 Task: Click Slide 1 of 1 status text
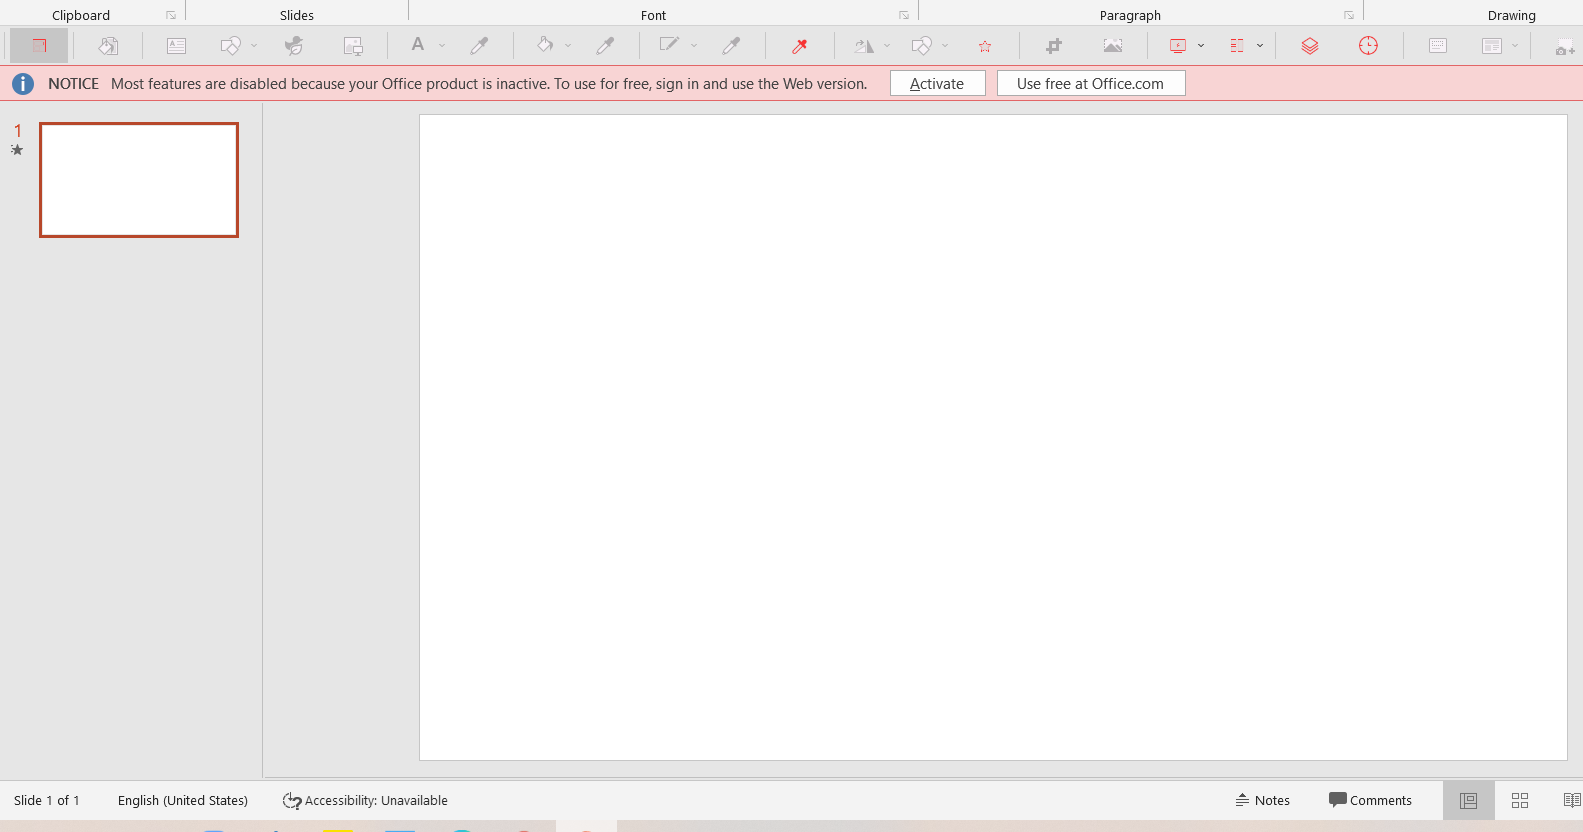(47, 800)
